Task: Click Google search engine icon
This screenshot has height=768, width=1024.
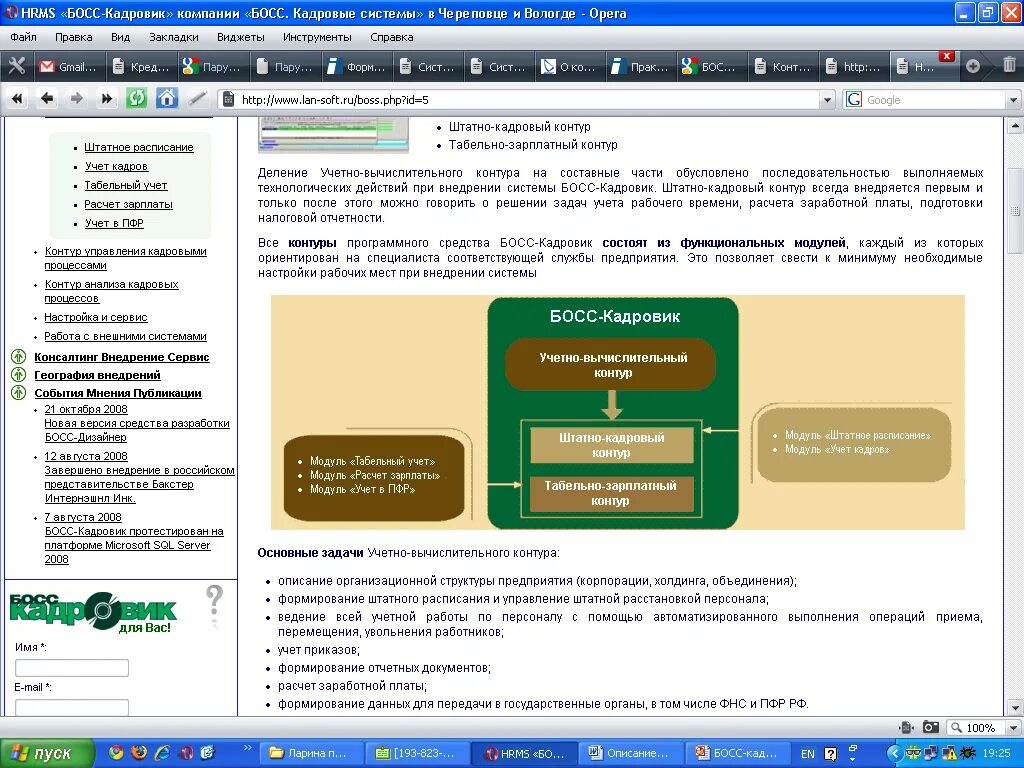Action: click(854, 99)
